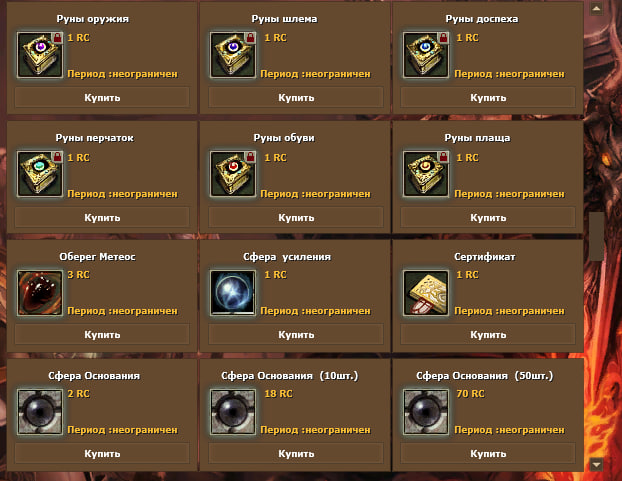Select the Руны перчаток chest icon
This screenshot has width=622, height=481.
(x=40, y=174)
